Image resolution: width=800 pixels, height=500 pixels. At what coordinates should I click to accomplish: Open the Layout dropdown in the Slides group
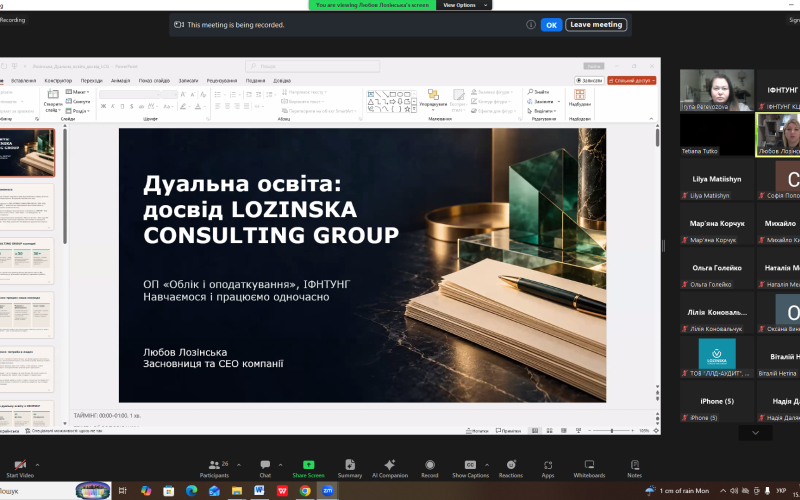pyautogui.click(x=77, y=92)
